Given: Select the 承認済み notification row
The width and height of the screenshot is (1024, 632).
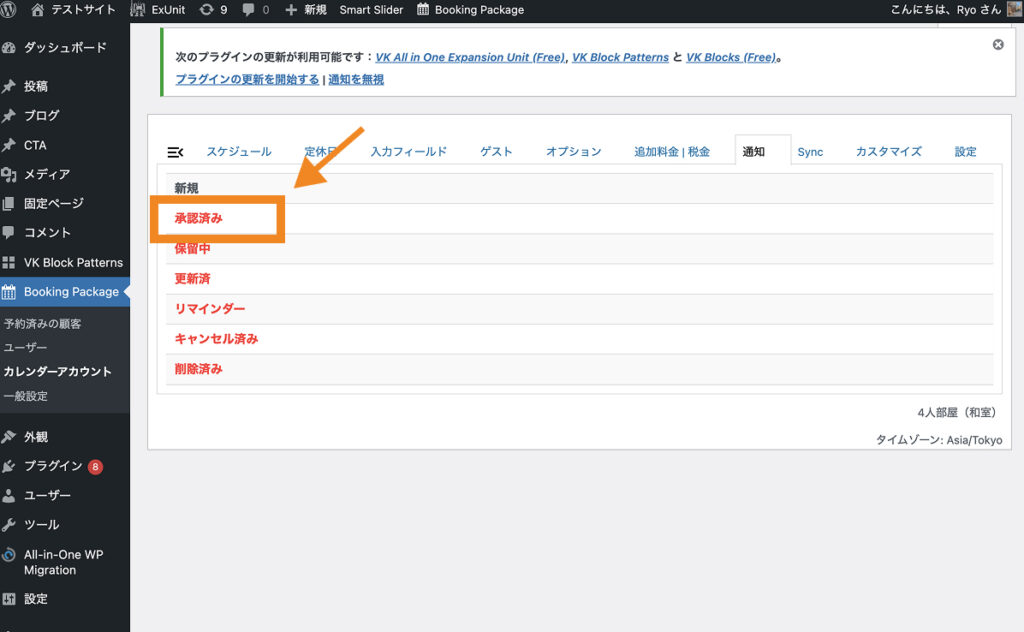Looking at the screenshot, I should click(x=199, y=218).
